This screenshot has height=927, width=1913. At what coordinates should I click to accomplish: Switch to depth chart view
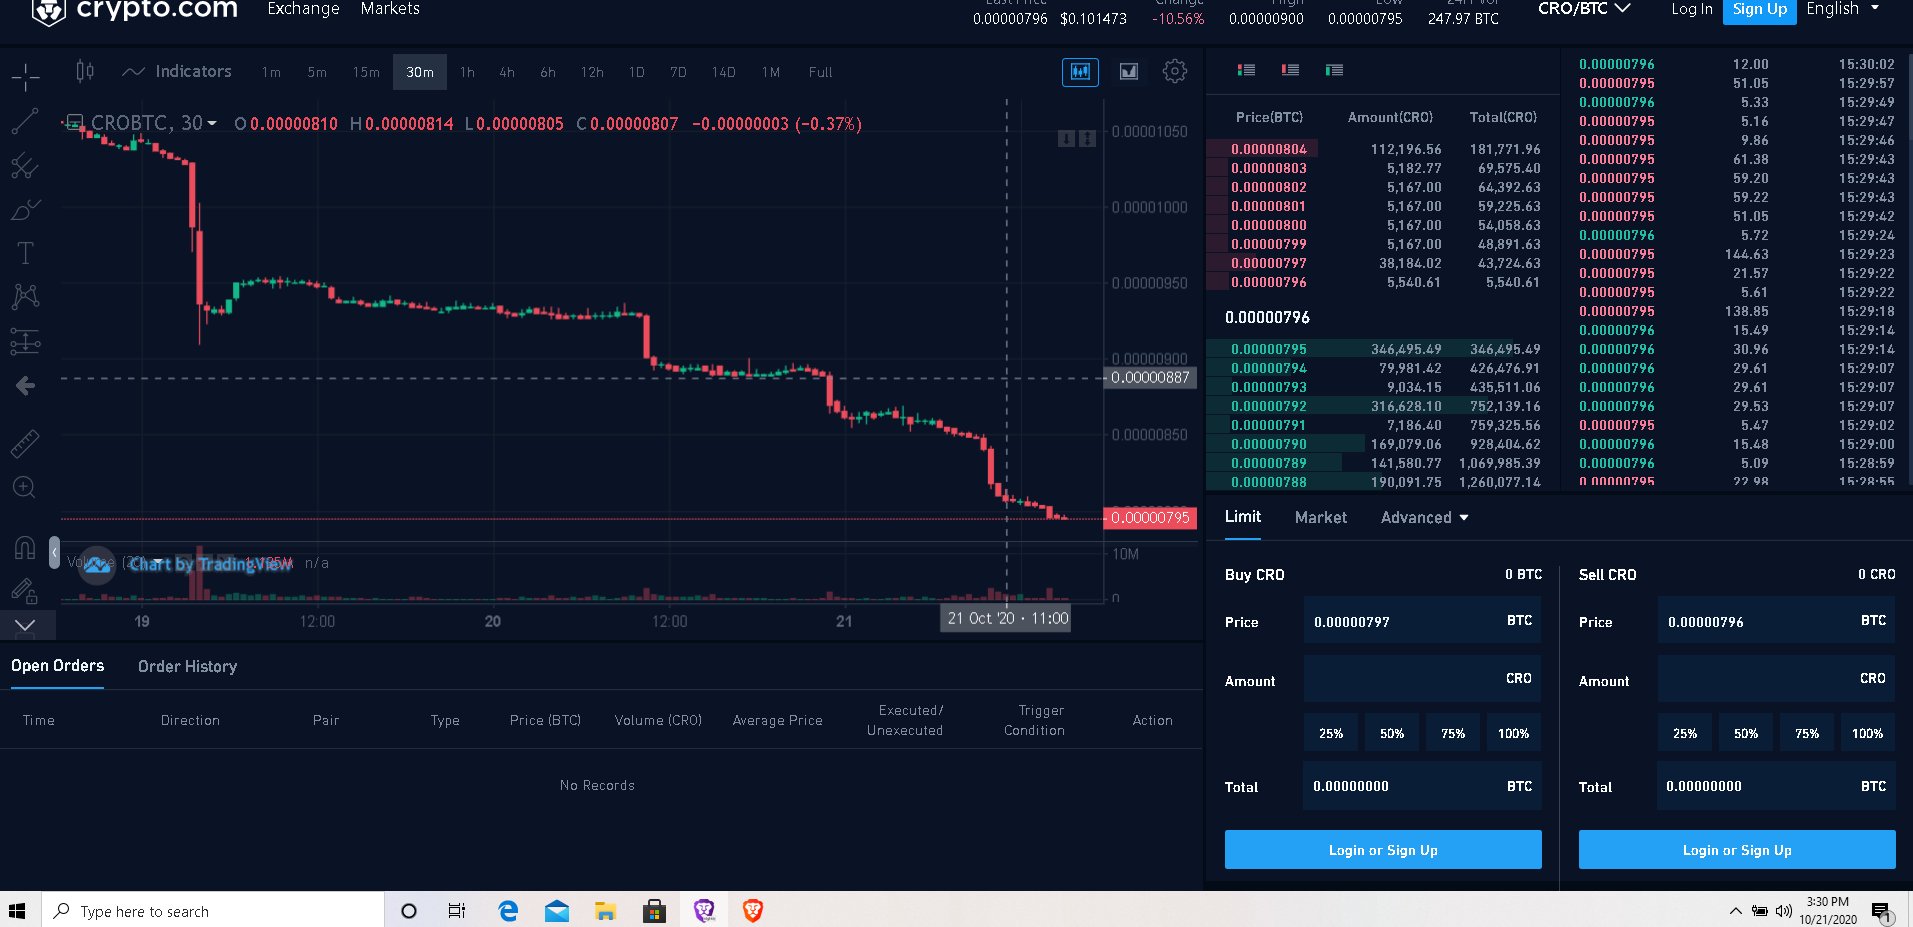[1129, 71]
